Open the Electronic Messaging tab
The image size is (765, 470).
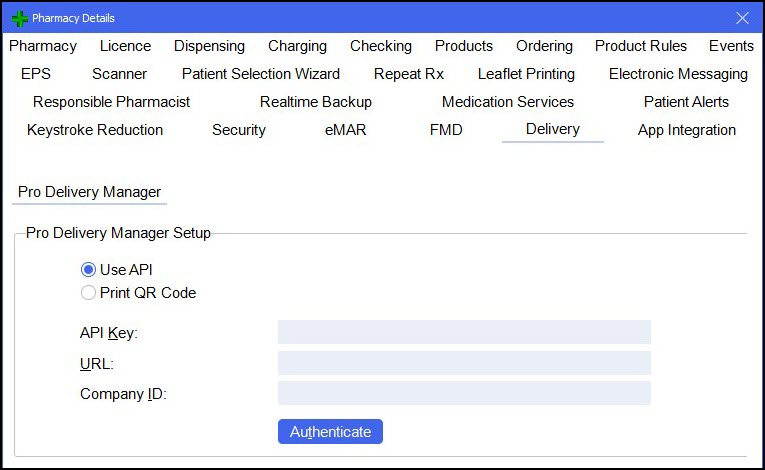678,74
